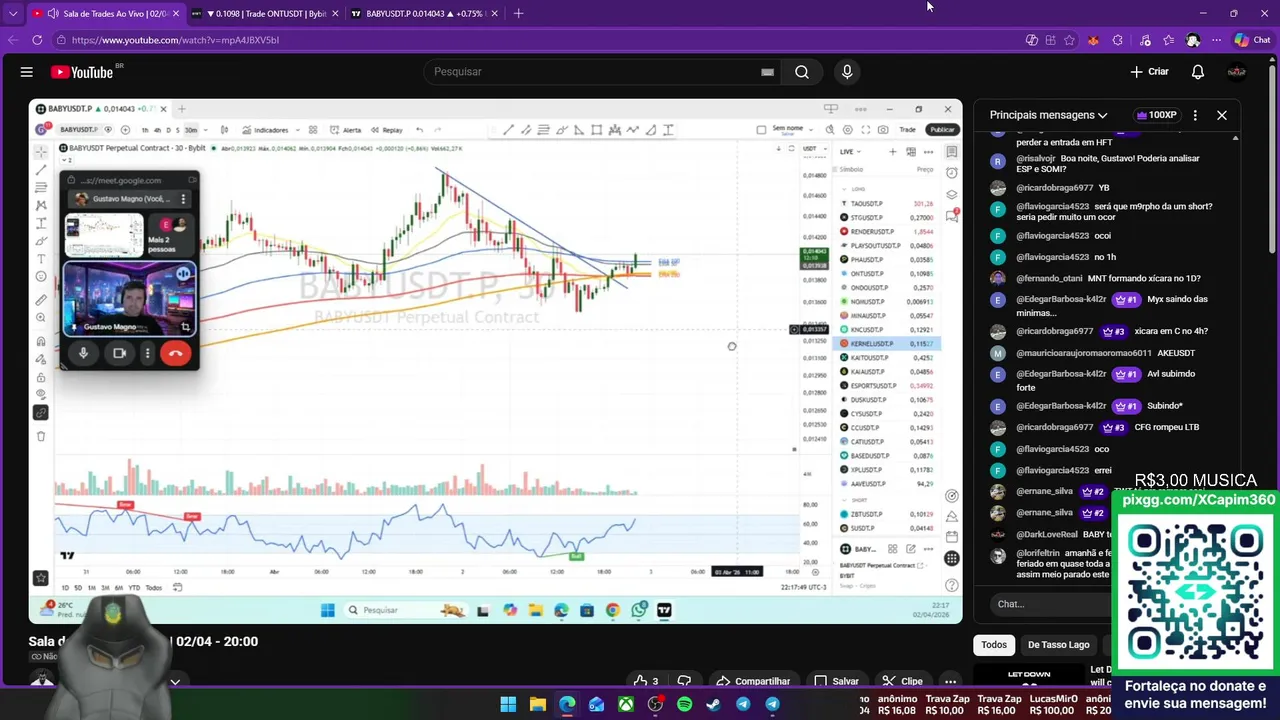
Task: Mute the Sala de Trades tab audio
Action: [x=52, y=14]
